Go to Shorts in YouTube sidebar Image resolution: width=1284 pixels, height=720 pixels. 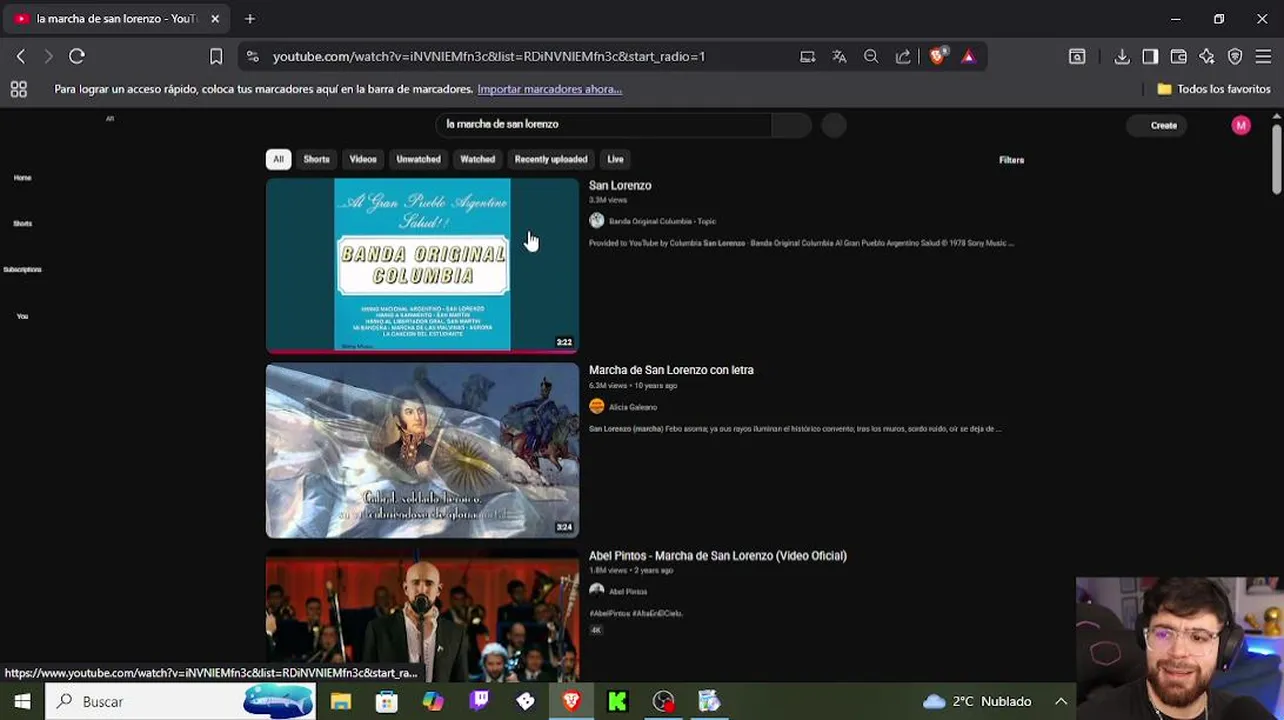click(22, 223)
